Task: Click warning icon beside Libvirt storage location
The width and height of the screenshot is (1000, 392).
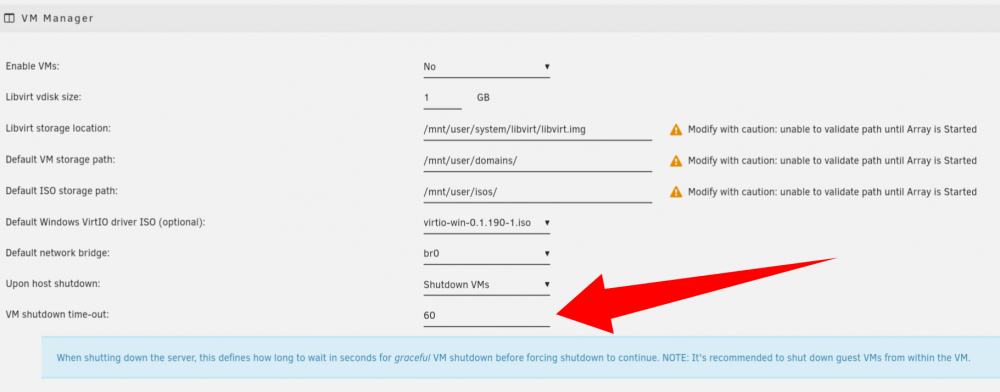Action: 675,130
